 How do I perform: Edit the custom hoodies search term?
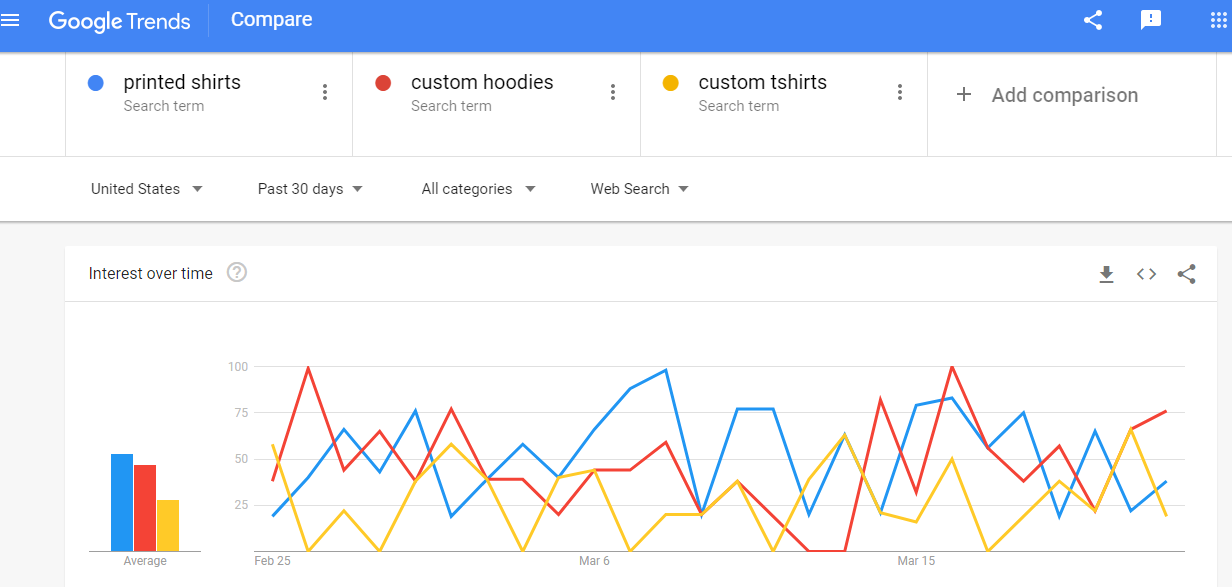tap(481, 83)
